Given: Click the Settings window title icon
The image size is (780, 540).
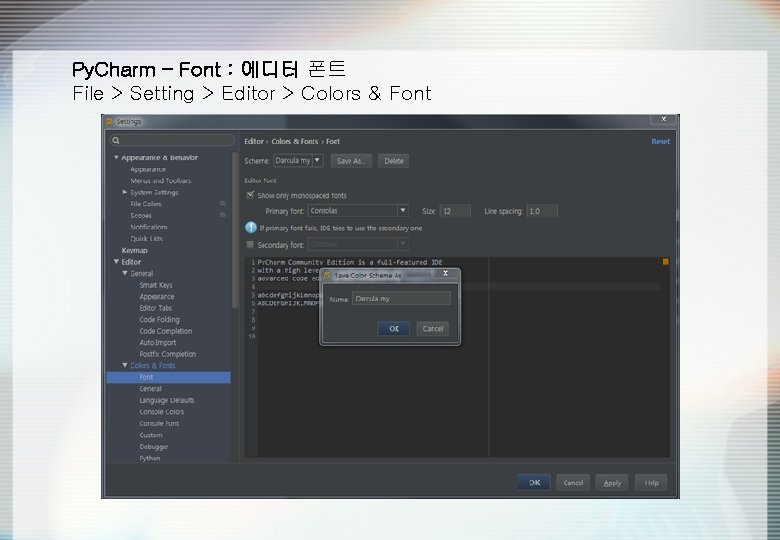Looking at the screenshot, I should pyautogui.click(x=109, y=121).
